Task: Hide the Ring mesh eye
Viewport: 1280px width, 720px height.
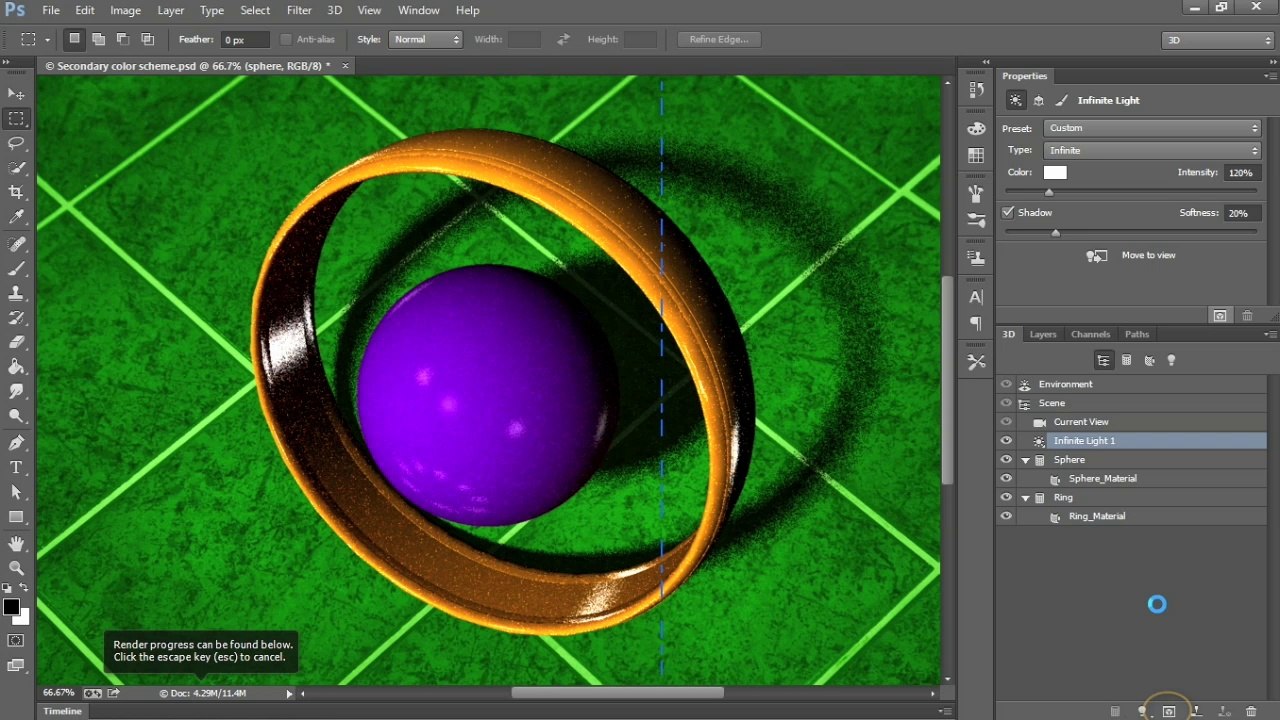Action: [1006, 498]
